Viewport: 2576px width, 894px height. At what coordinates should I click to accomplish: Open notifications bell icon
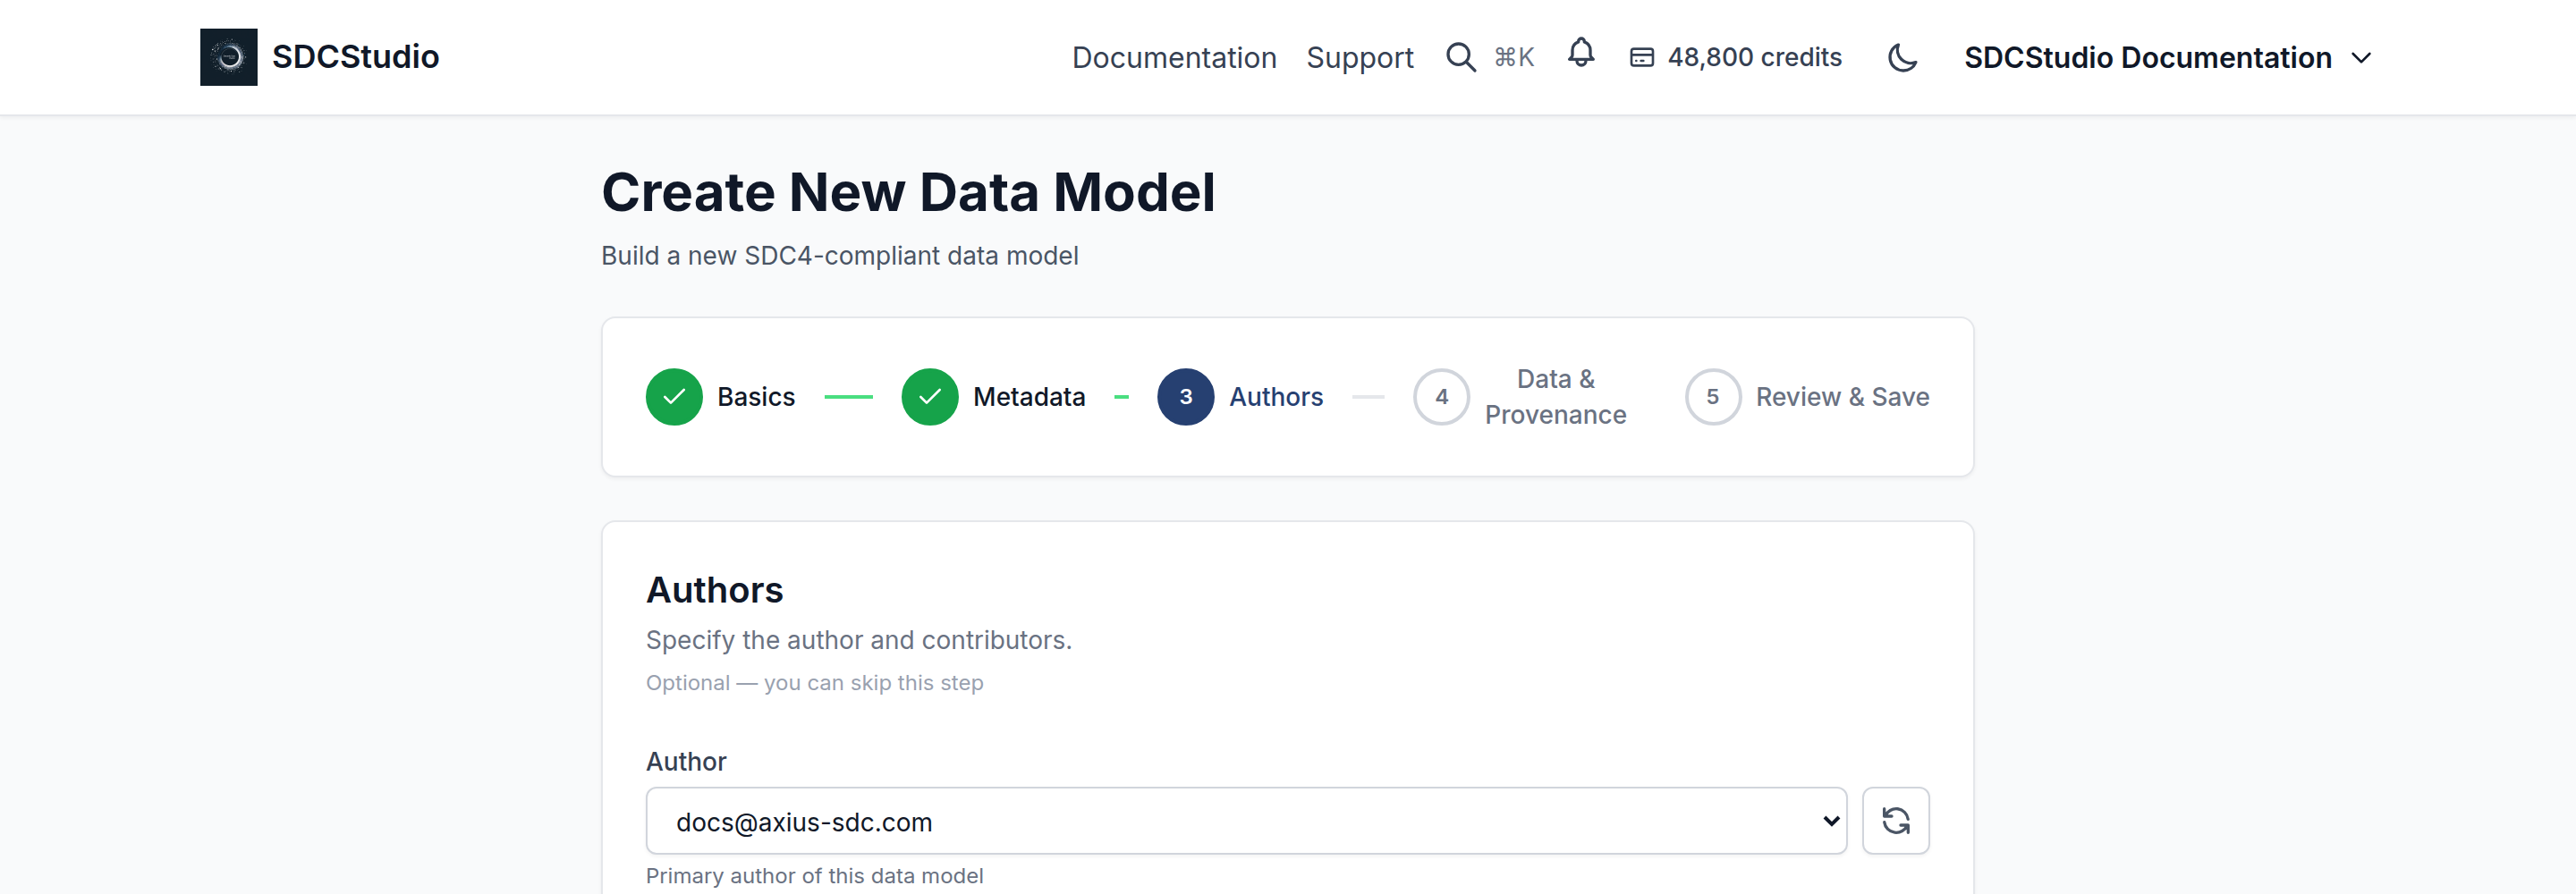1580,53
